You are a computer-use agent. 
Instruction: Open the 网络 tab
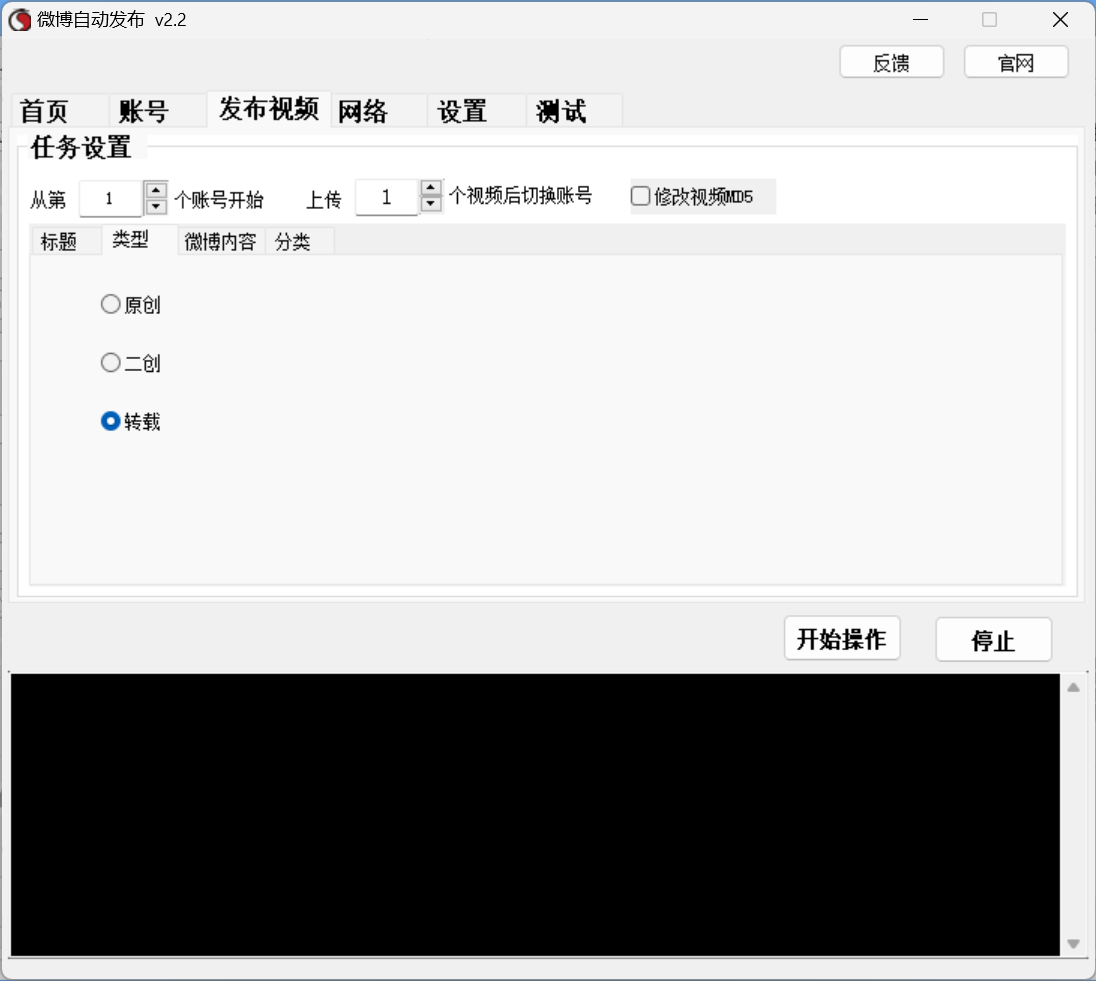(378, 110)
